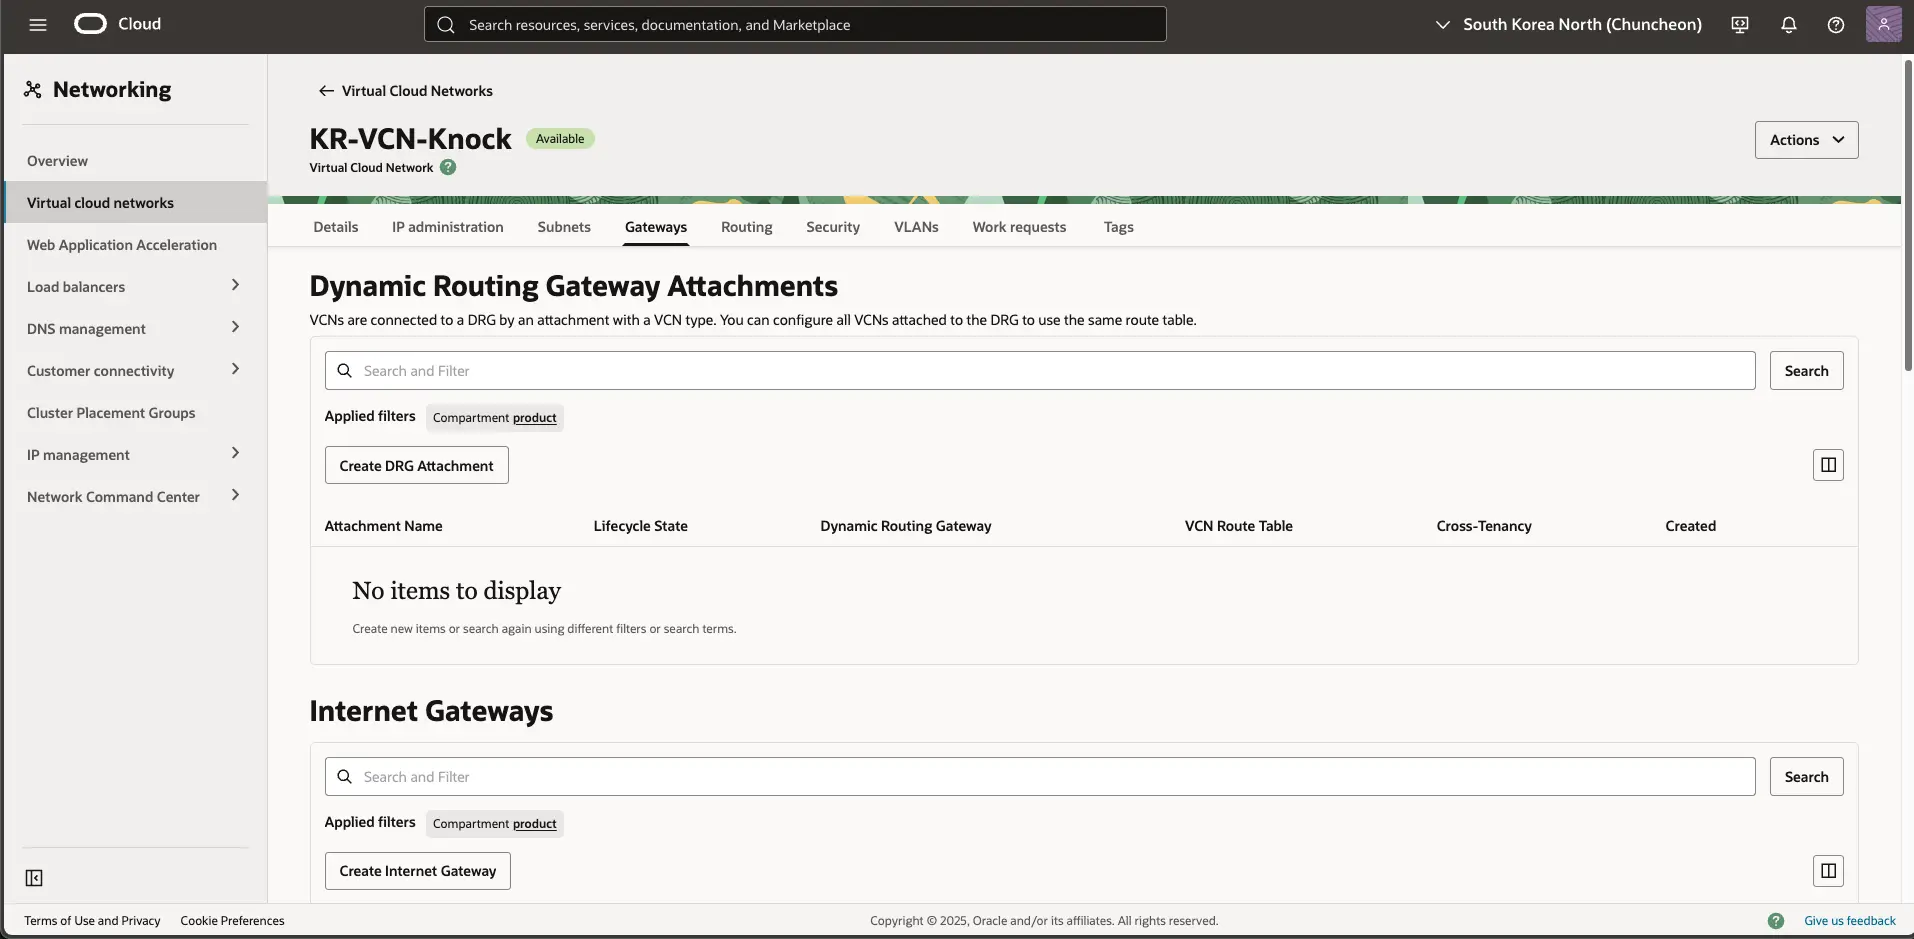
Task: Select the Gateways tab
Action: 656,227
